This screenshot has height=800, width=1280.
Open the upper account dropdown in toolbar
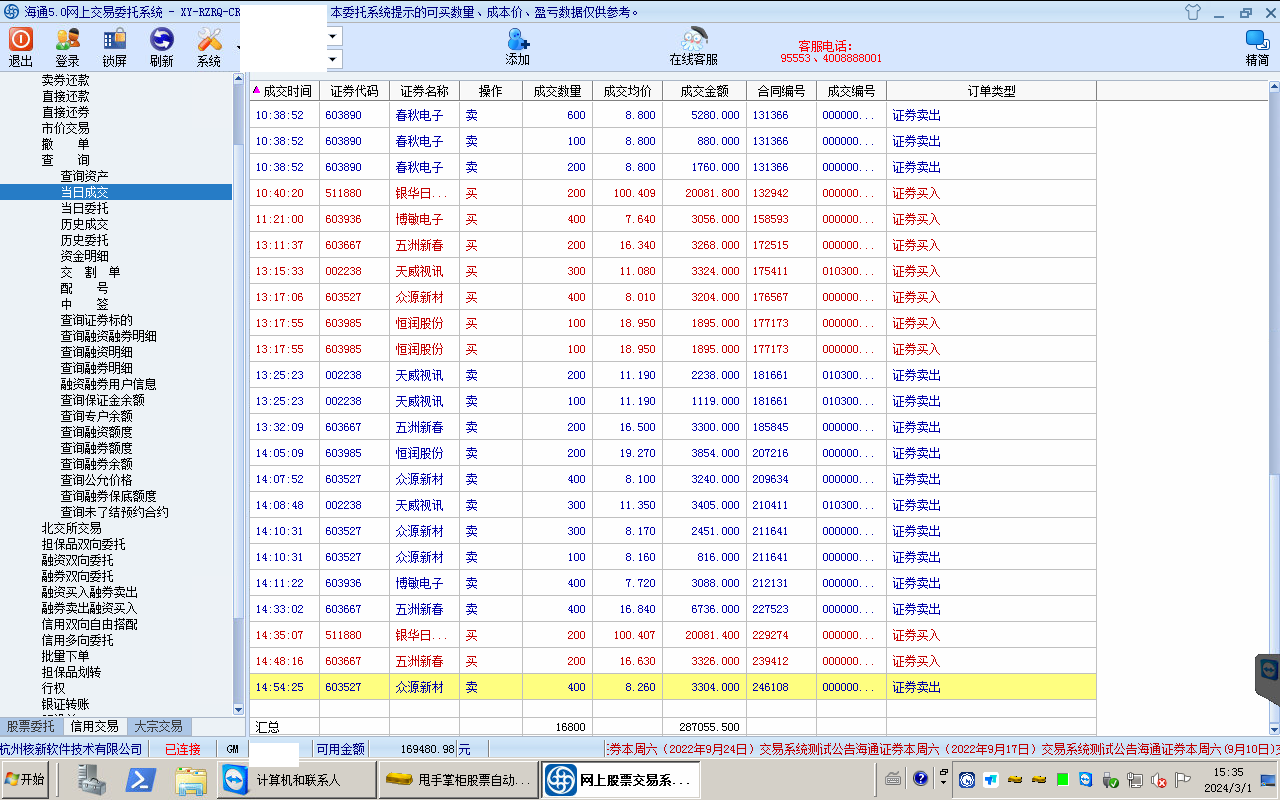coord(334,36)
